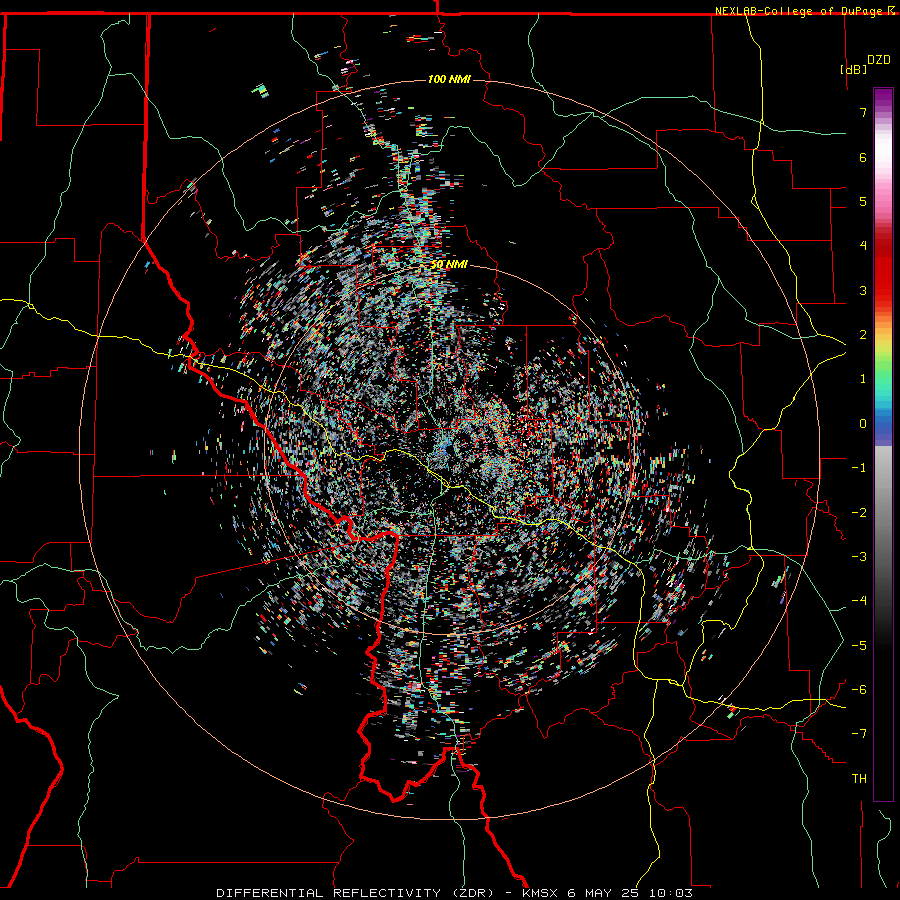Click the '-4' value on the color scale

point(859,601)
